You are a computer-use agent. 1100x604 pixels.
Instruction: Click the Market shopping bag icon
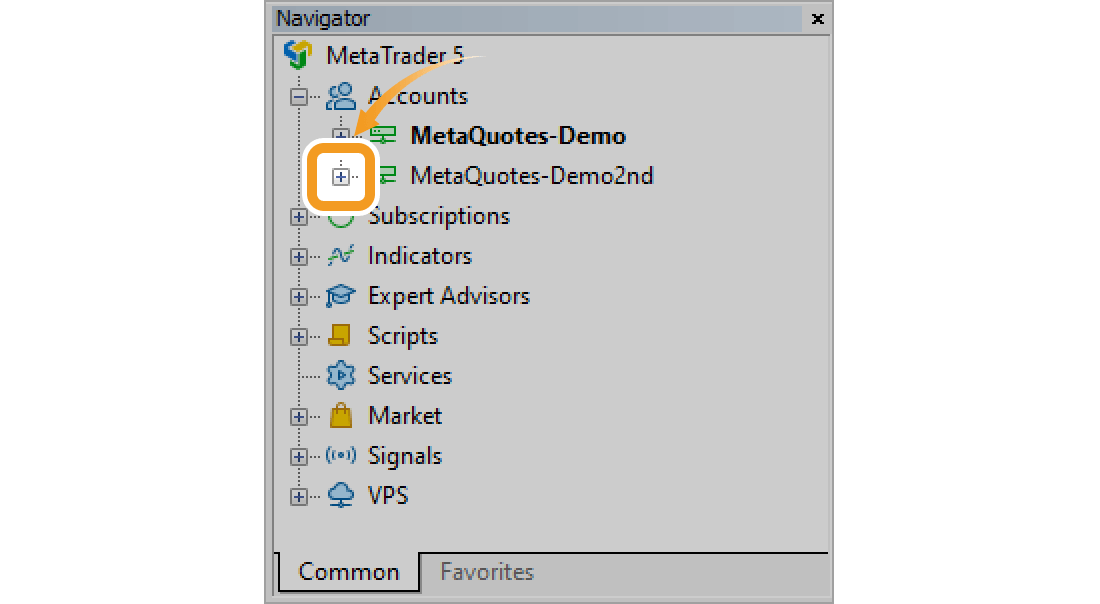coord(341,416)
